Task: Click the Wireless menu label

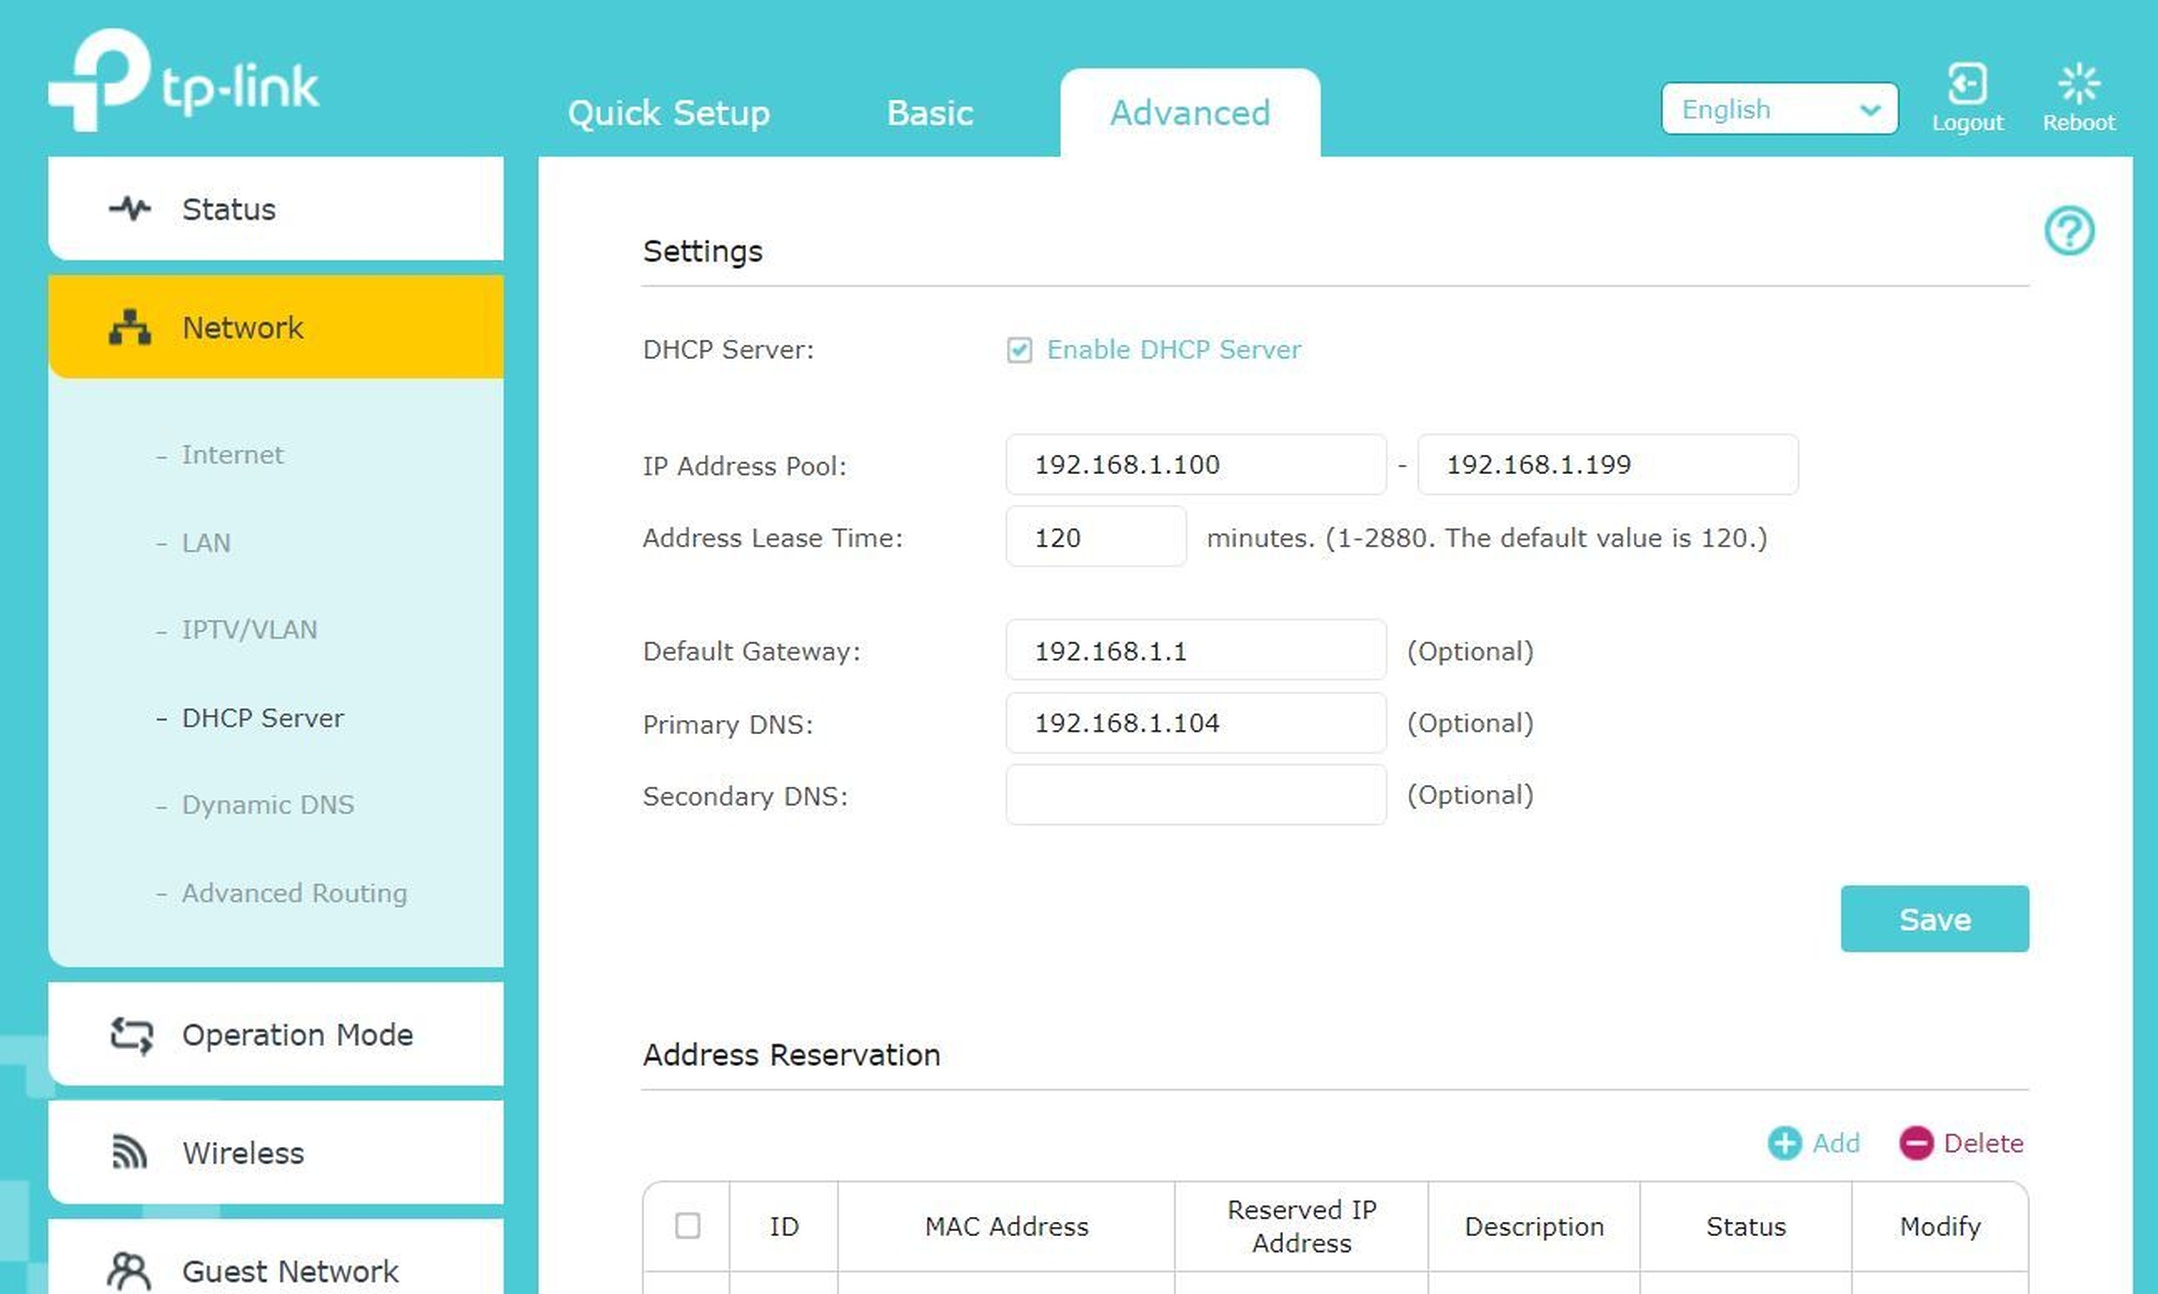Action: pyautogui.click(x=243, y=1153)
